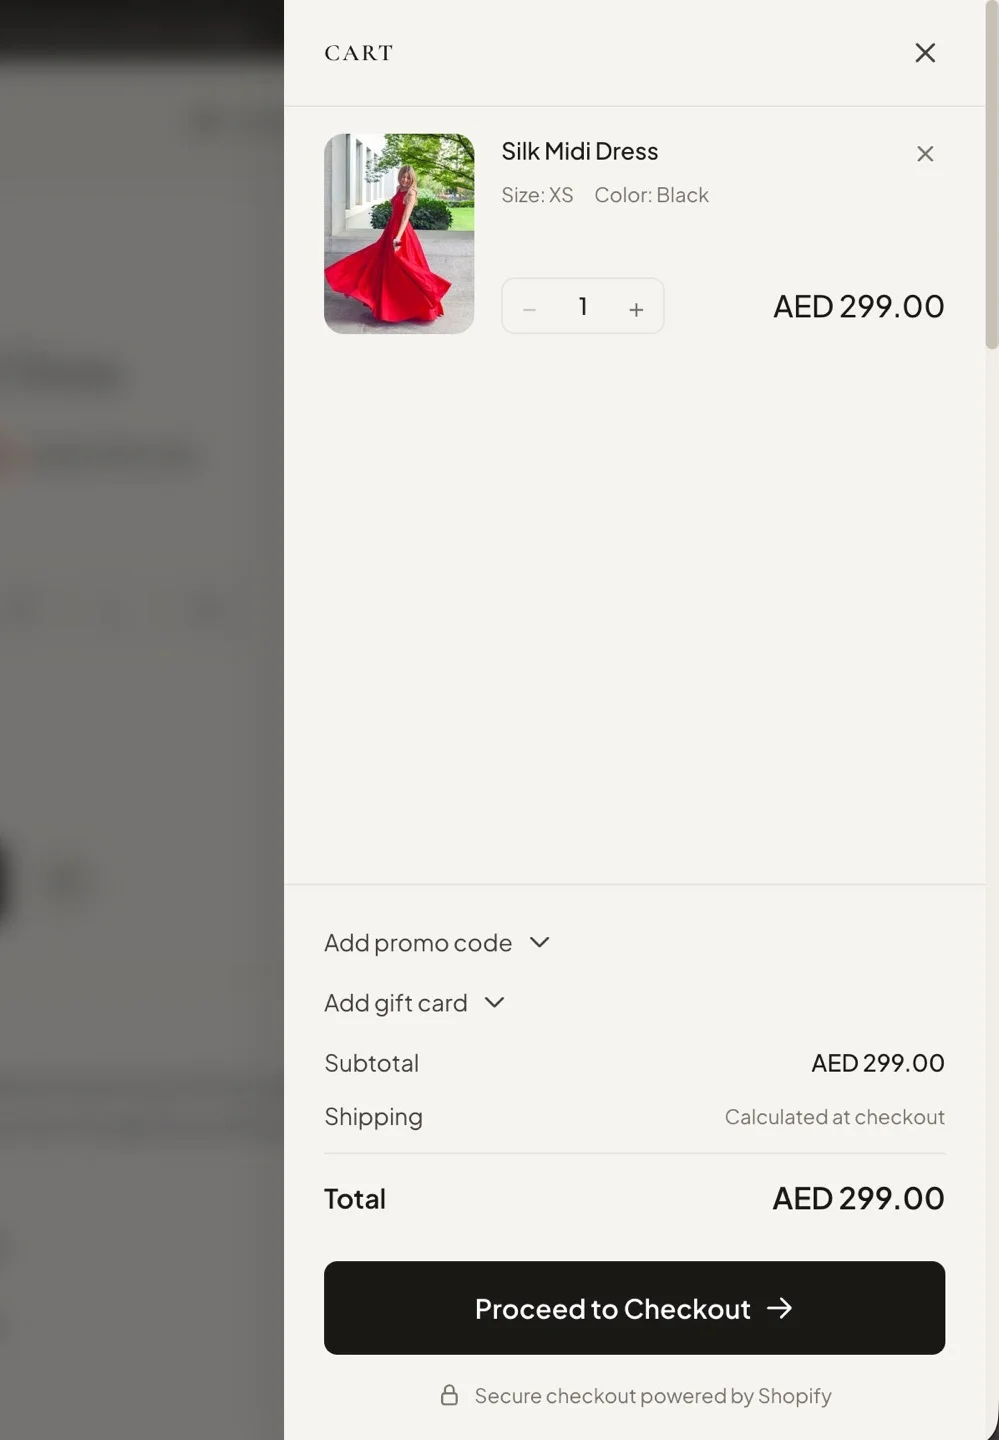Click the secure checkout lock icon
The height and width of the screenshot is (1440, 999).
pyautogui.click(x=450, y=1395)
